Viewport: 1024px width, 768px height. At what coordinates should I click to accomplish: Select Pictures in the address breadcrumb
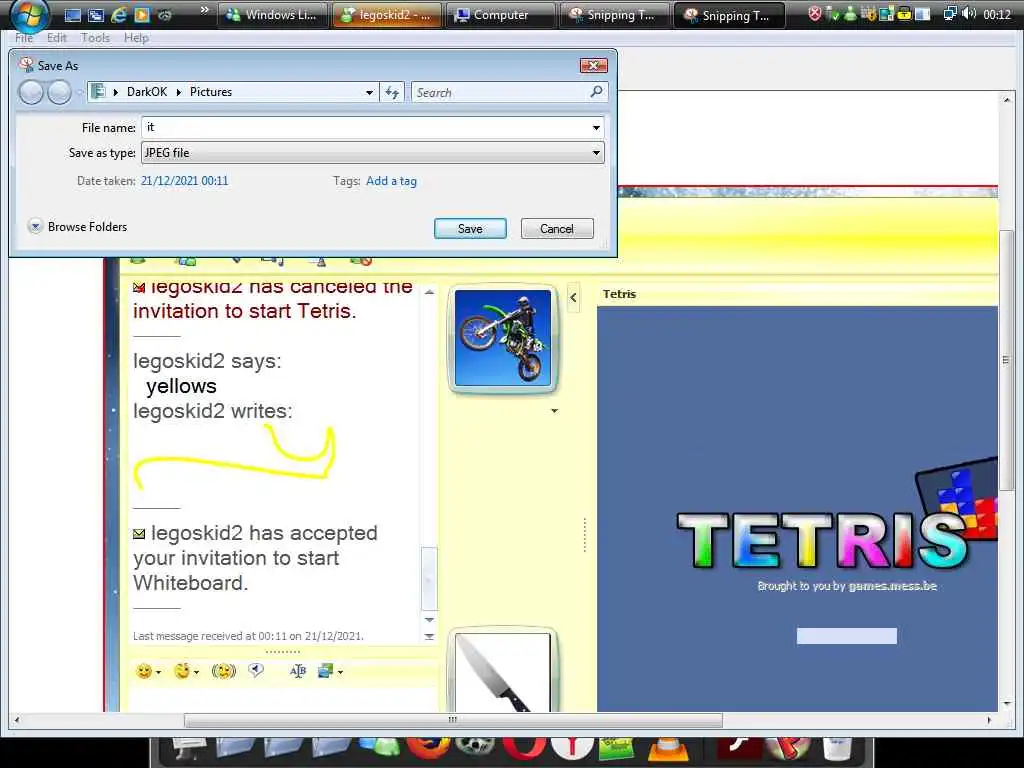point(211,92)
